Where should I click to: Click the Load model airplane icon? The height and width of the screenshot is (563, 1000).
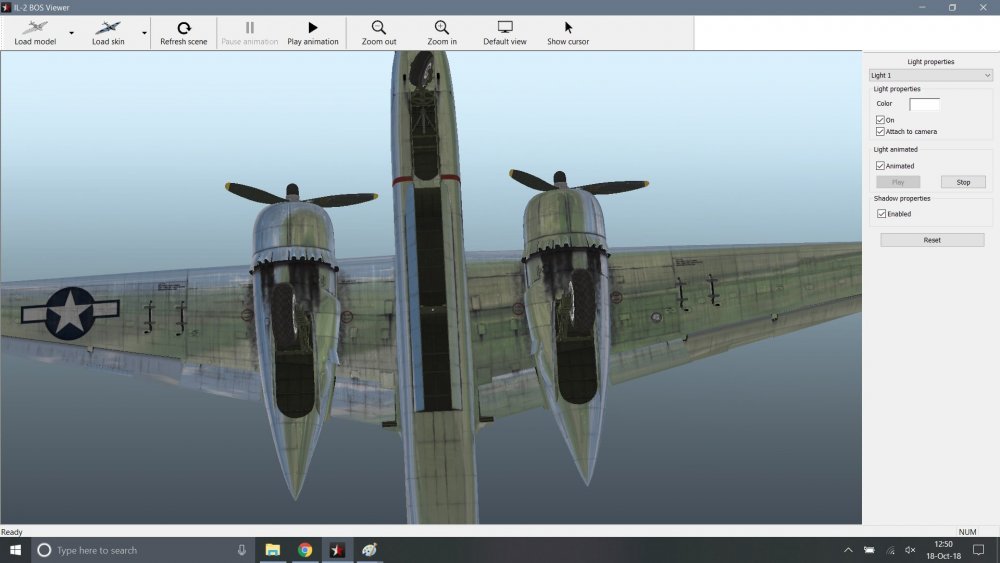tap(35, 28)
